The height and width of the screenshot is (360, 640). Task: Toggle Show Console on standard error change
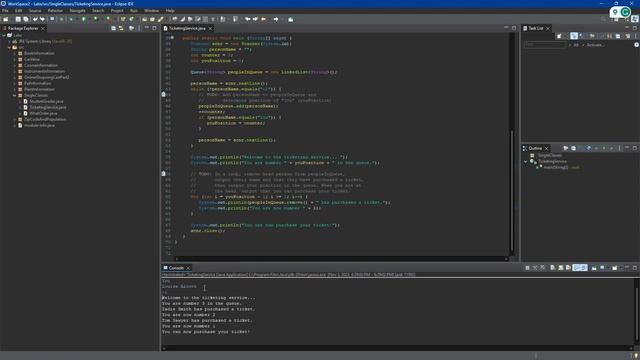(x=584, y=268)
